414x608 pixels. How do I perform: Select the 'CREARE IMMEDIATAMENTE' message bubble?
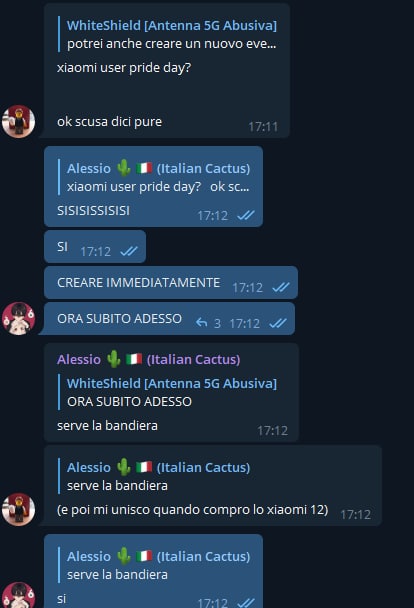click(171, 282)
